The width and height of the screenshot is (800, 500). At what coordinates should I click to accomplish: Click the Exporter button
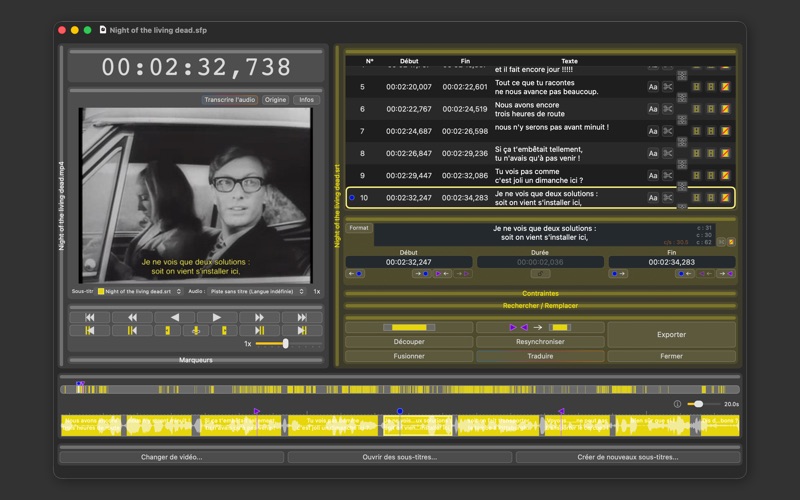click(671, 335)
